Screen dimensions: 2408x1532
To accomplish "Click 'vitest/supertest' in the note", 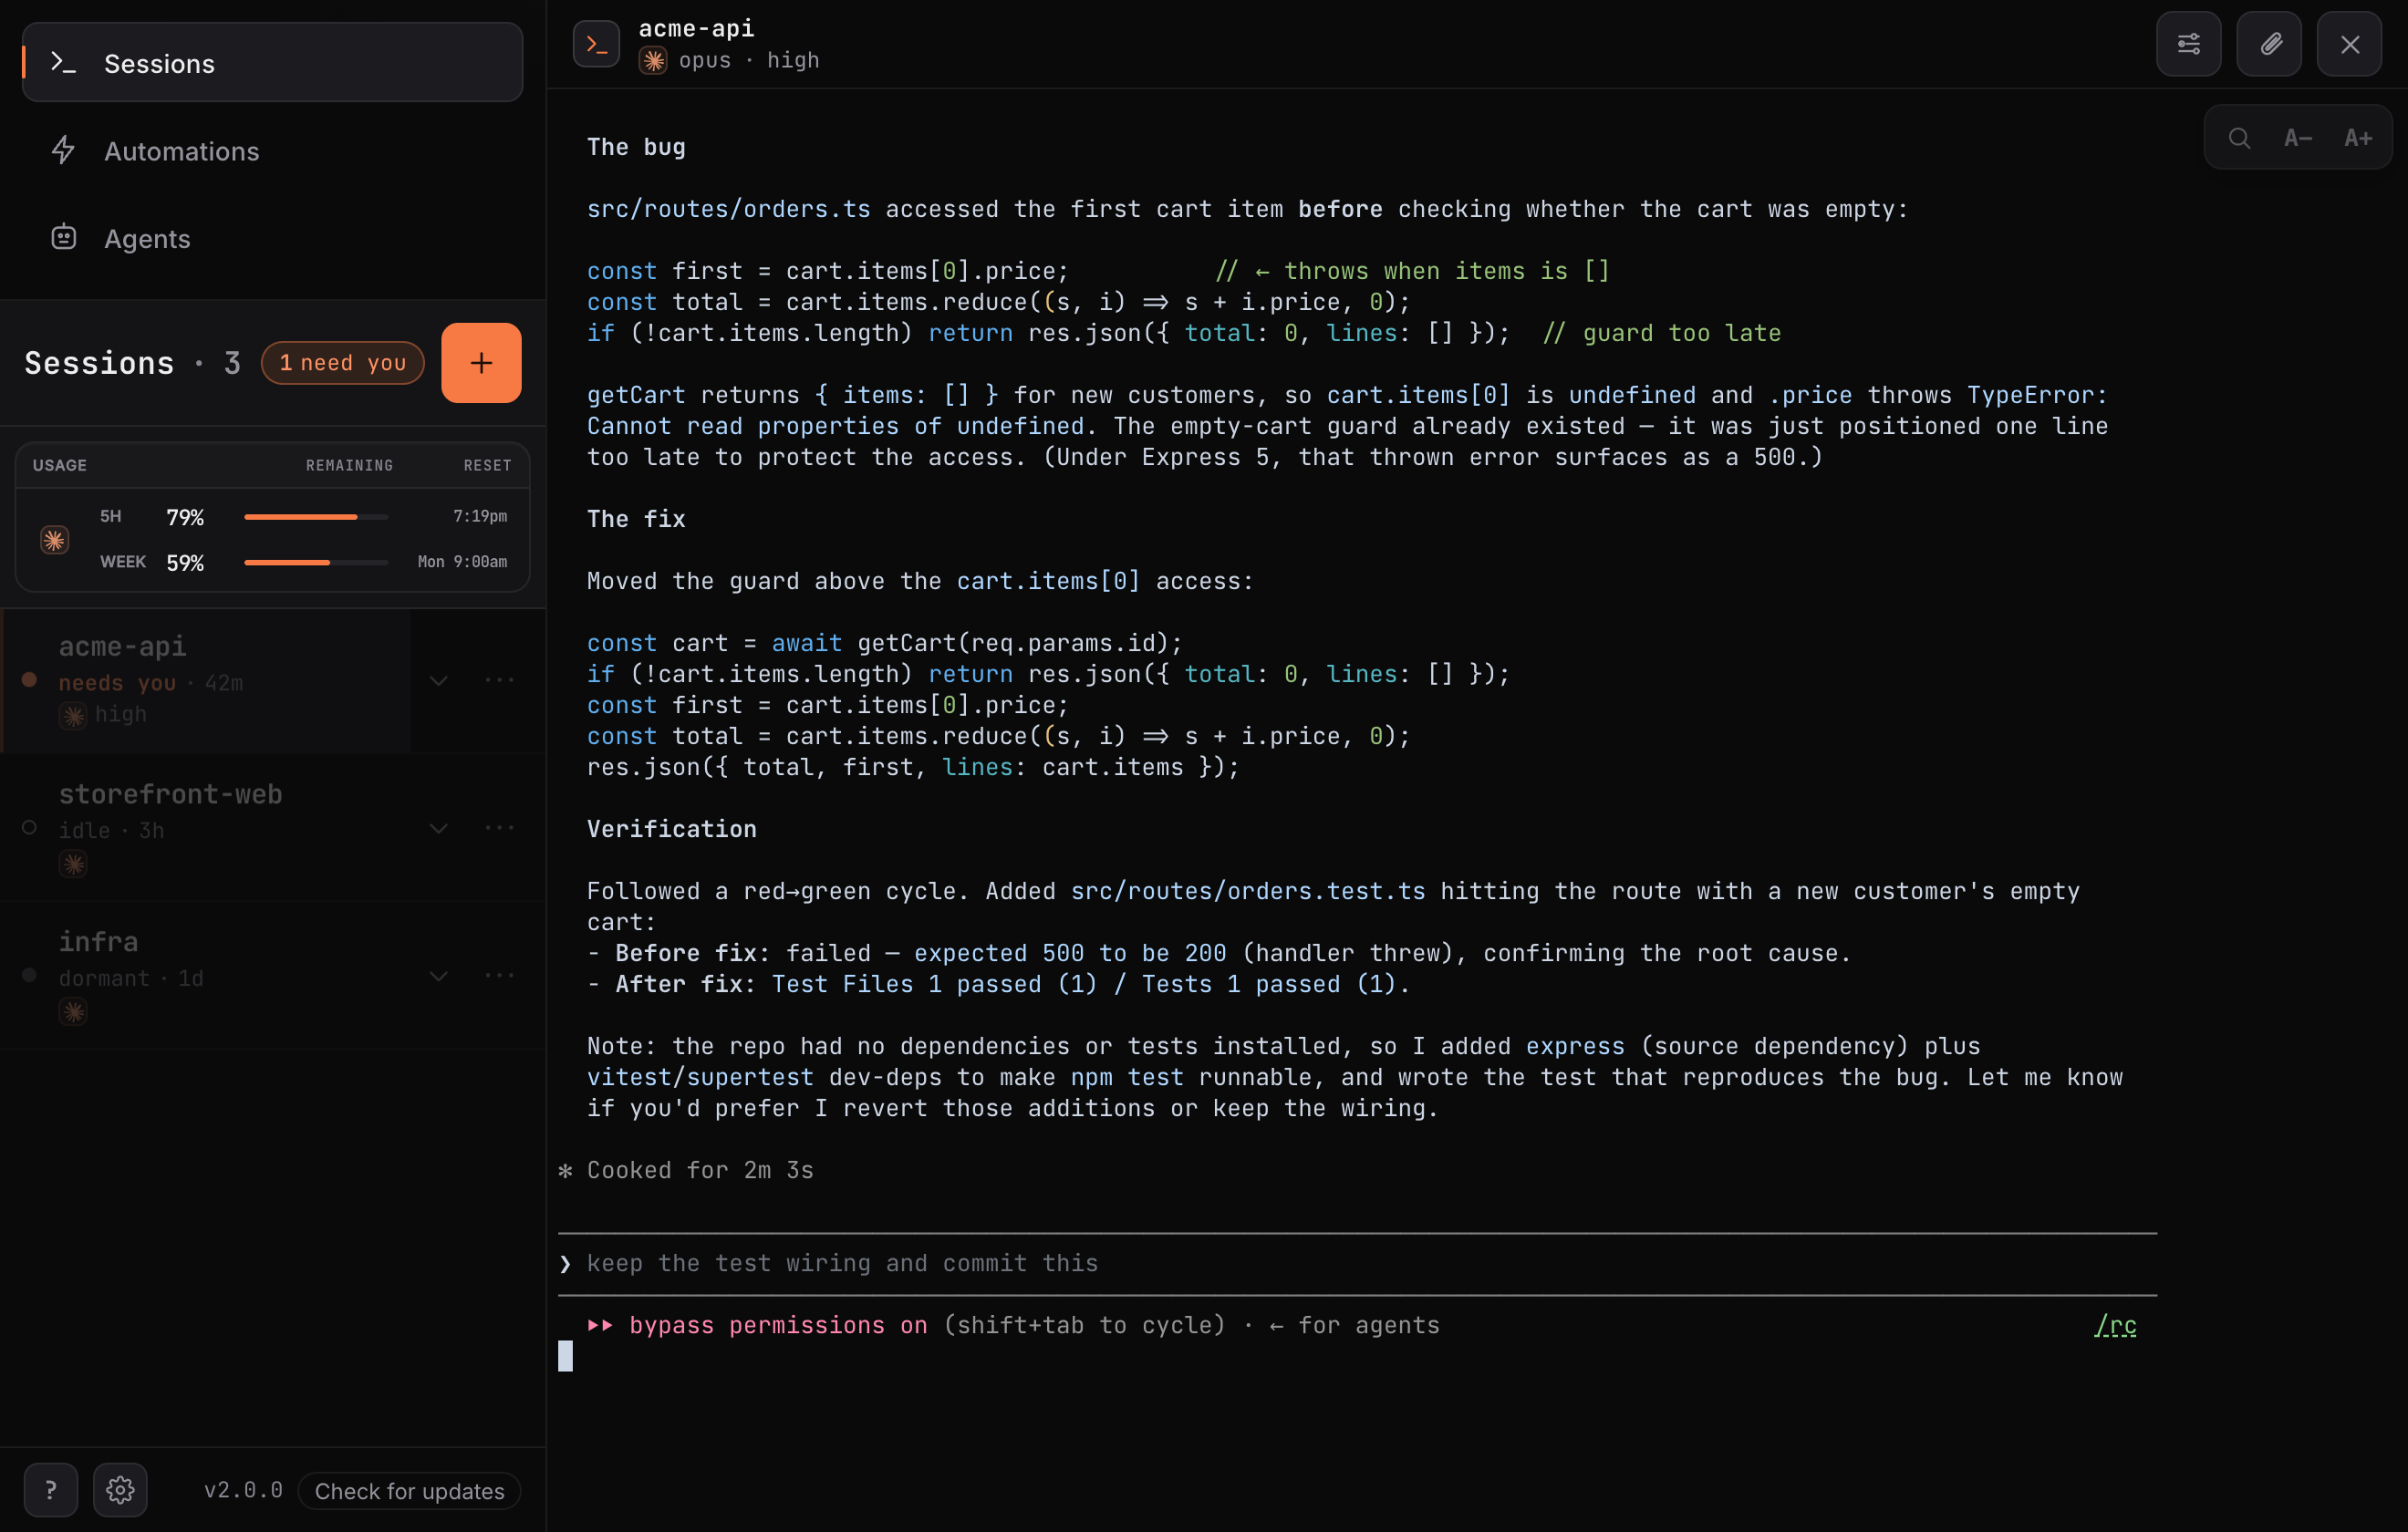I will click(700, 1077).
